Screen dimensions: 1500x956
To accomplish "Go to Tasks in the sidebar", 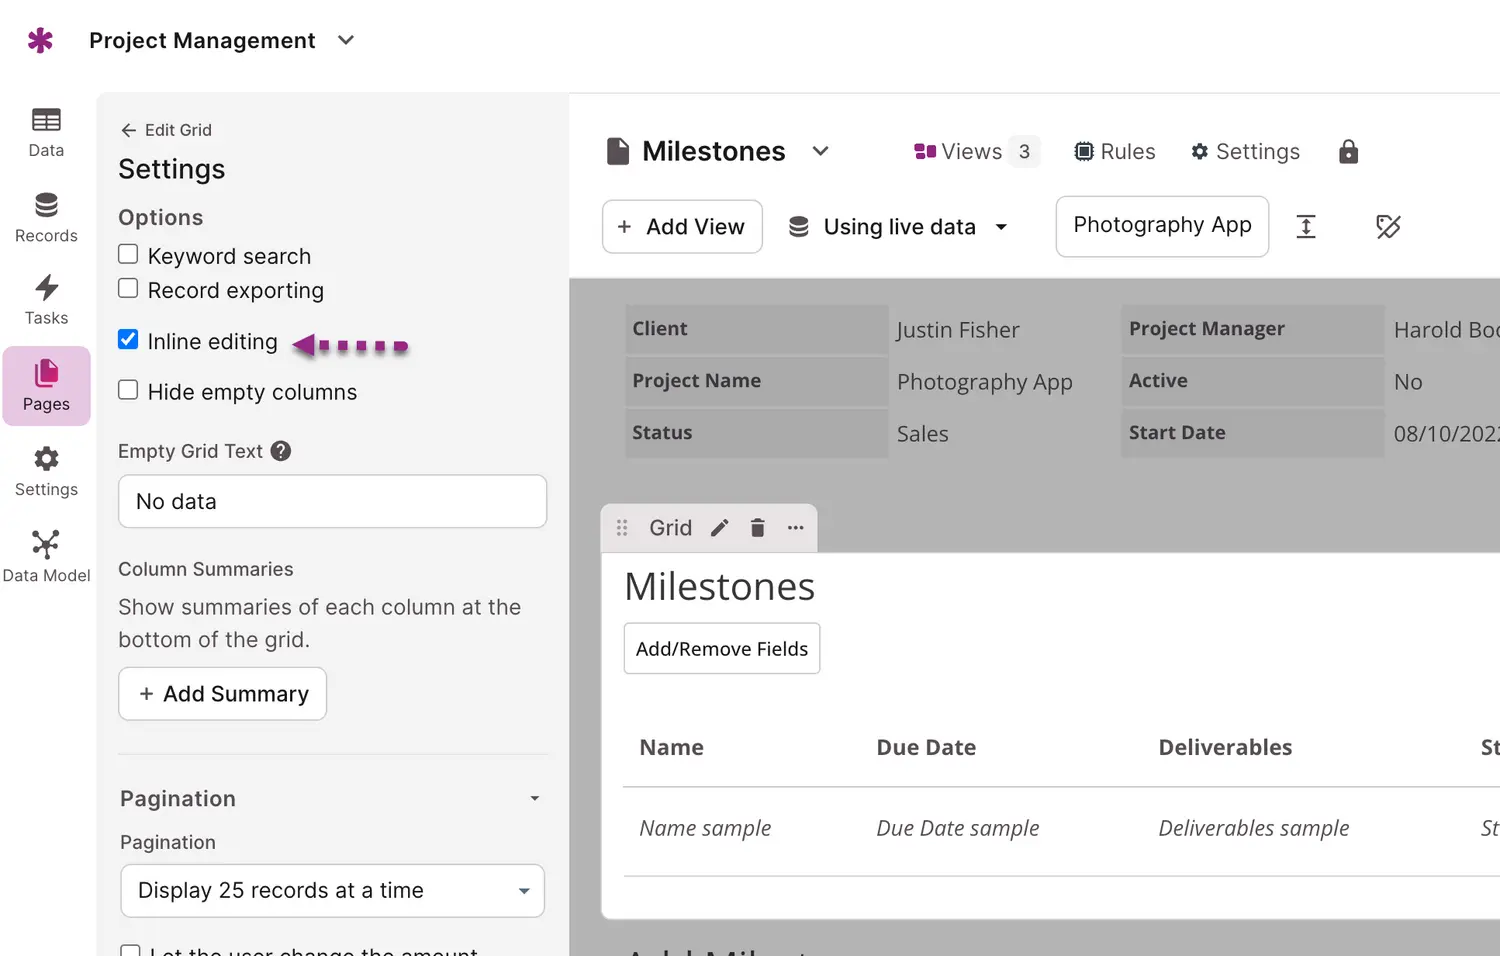I will pyautogui.click(x=46, y=300).
